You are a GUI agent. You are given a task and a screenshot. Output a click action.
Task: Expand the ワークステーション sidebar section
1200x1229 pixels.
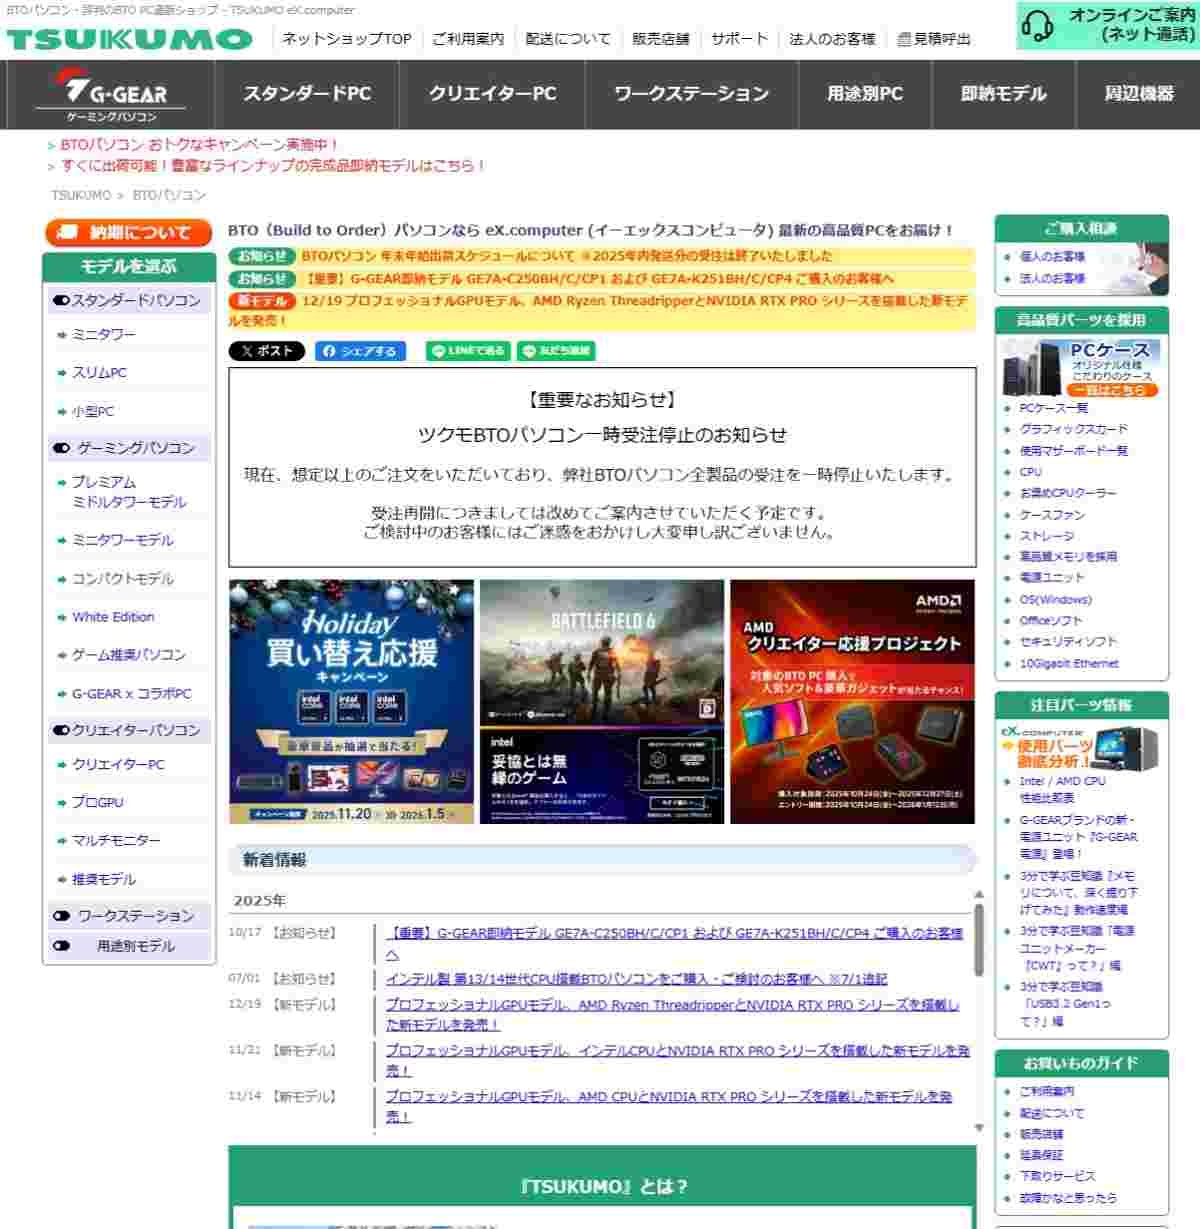point(128,915)
